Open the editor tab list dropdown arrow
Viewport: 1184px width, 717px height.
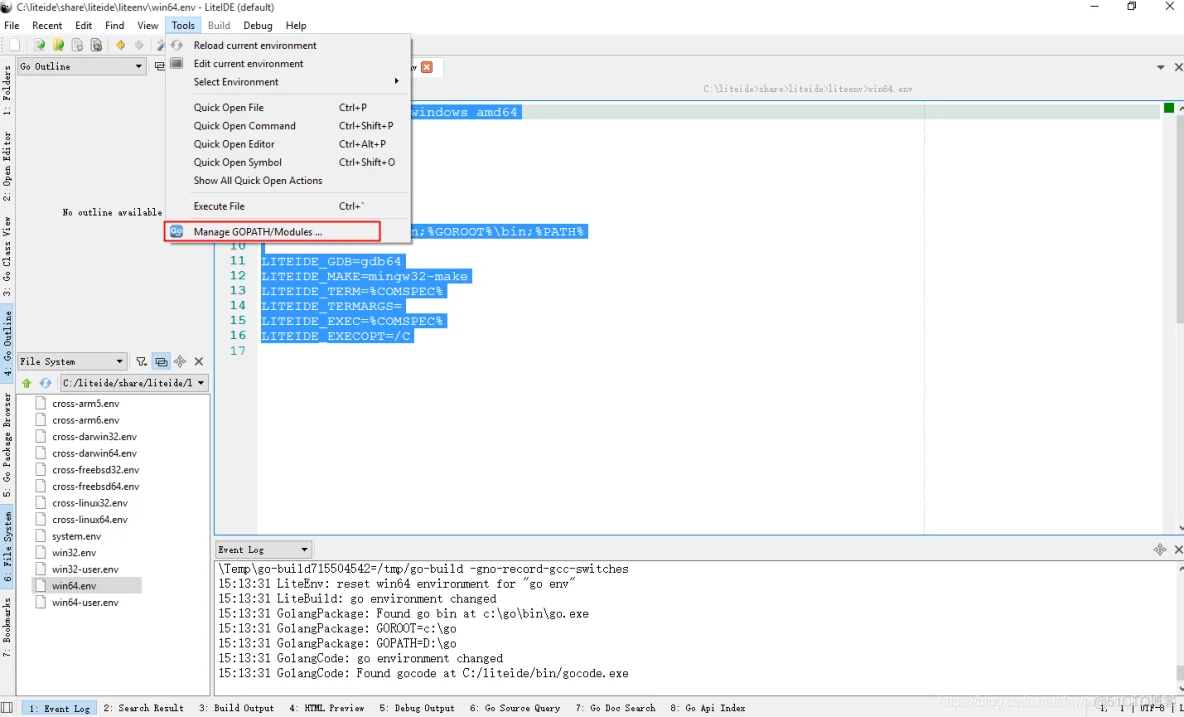[x=1161, y=67]
